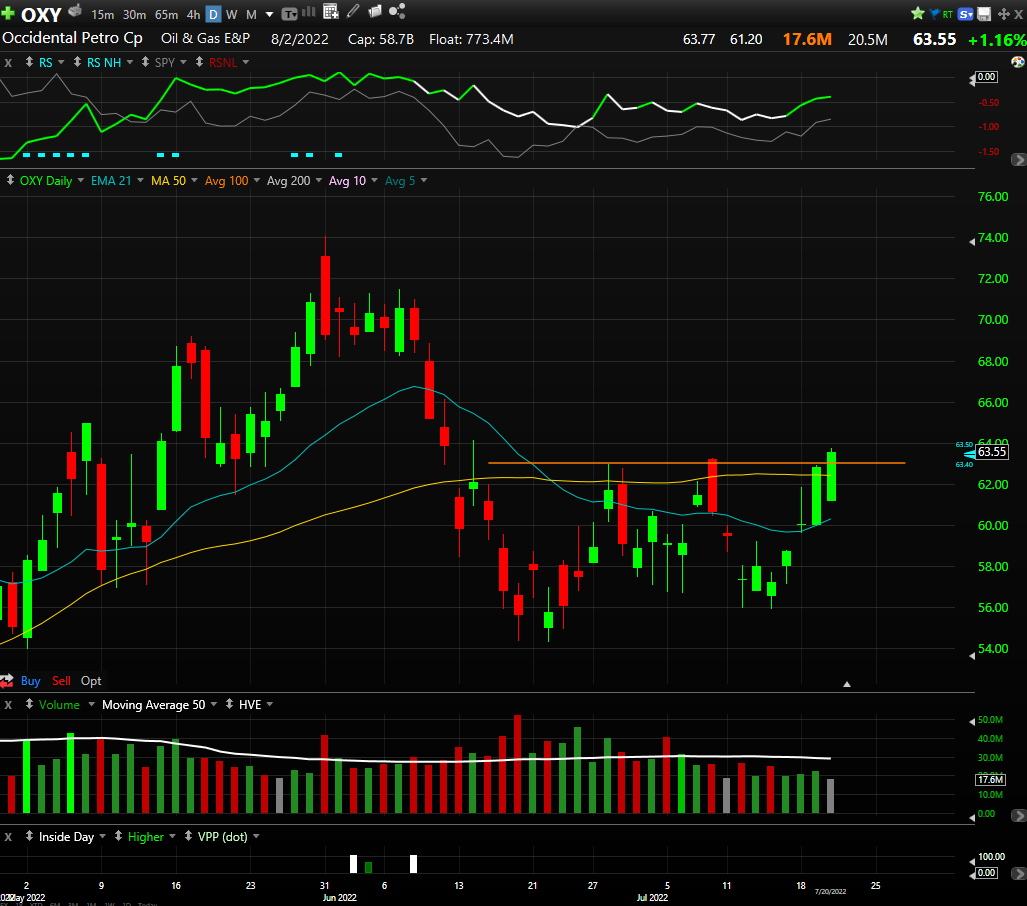Select the pencil drawing tool
1027x906 pixels.
[353, 11]
